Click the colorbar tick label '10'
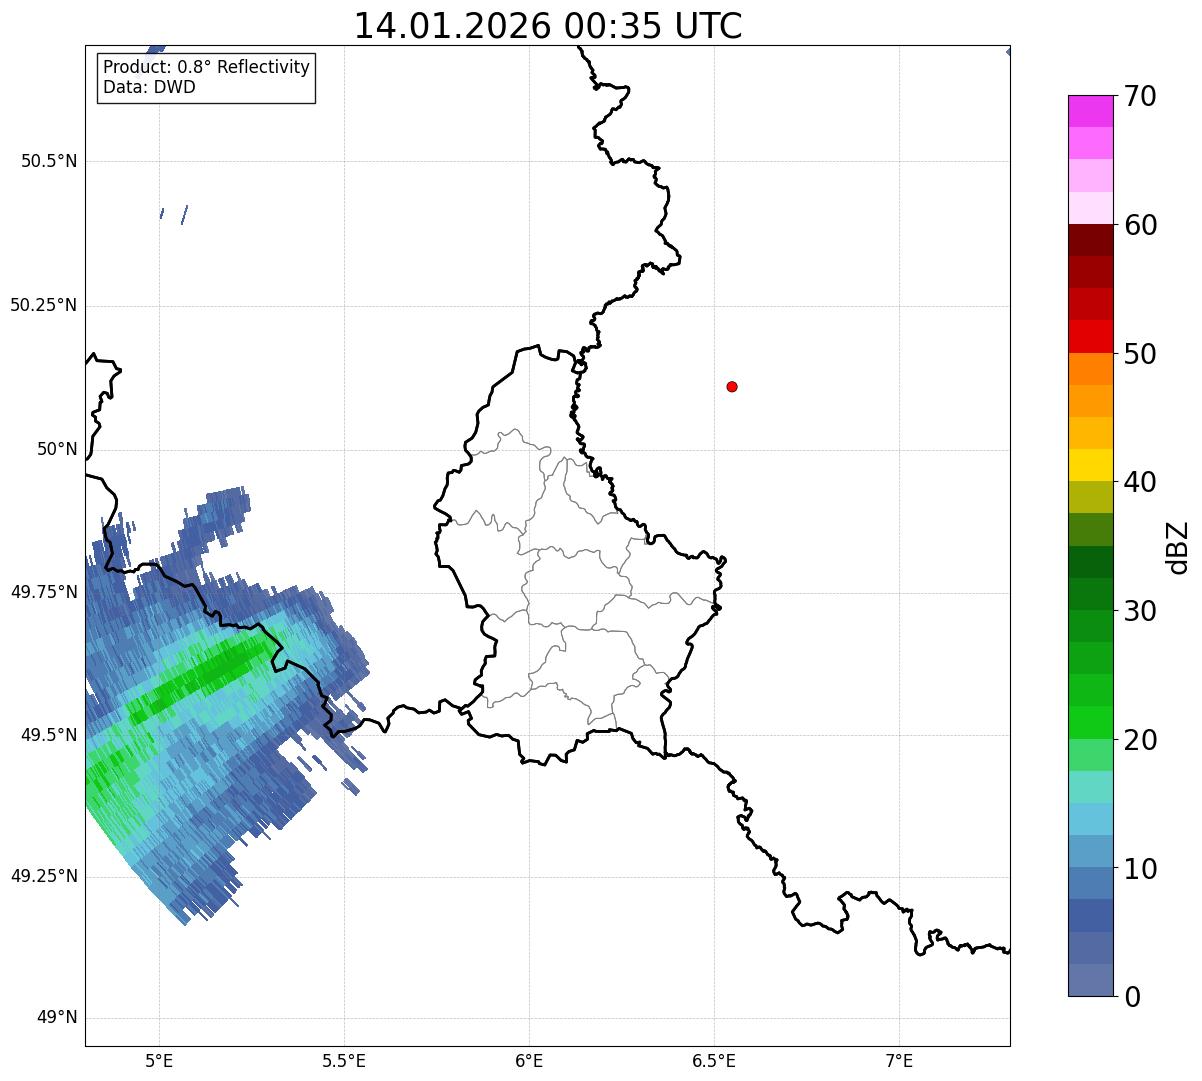Image resolution: width=1202 pixels, height=1081 pixels. (1140, 868)
